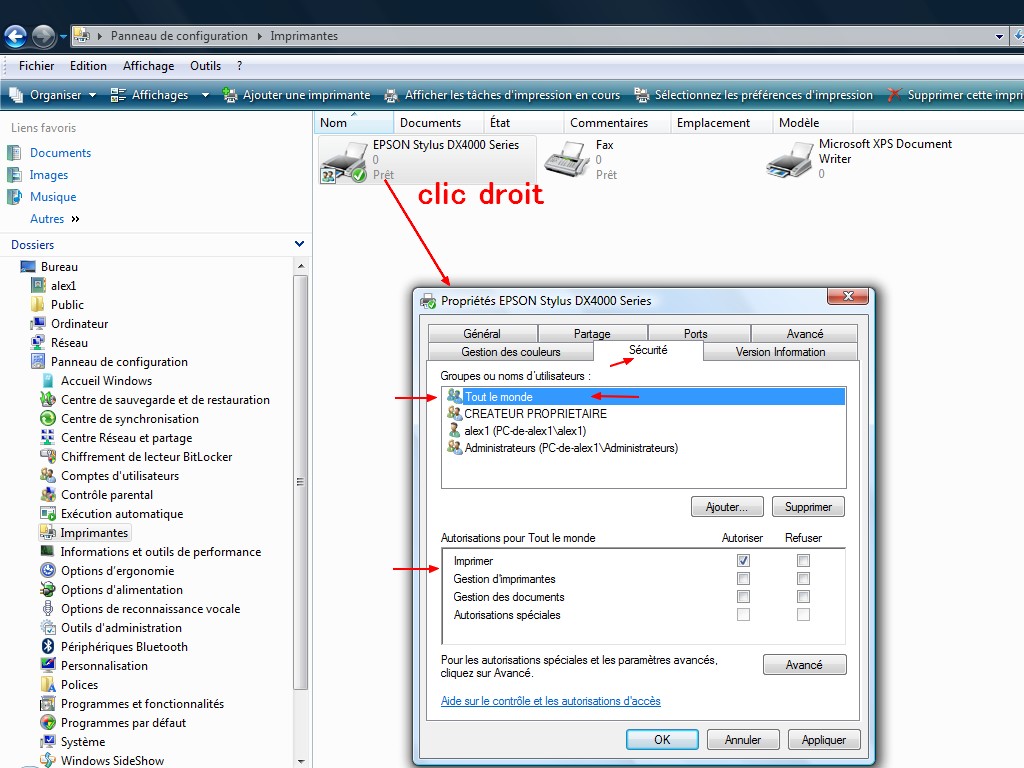Image resolution: width=1024 pixels, height=768 pixels.
Task: Check Autoriser for Gestion des documents
Action: tap(743, 596)
